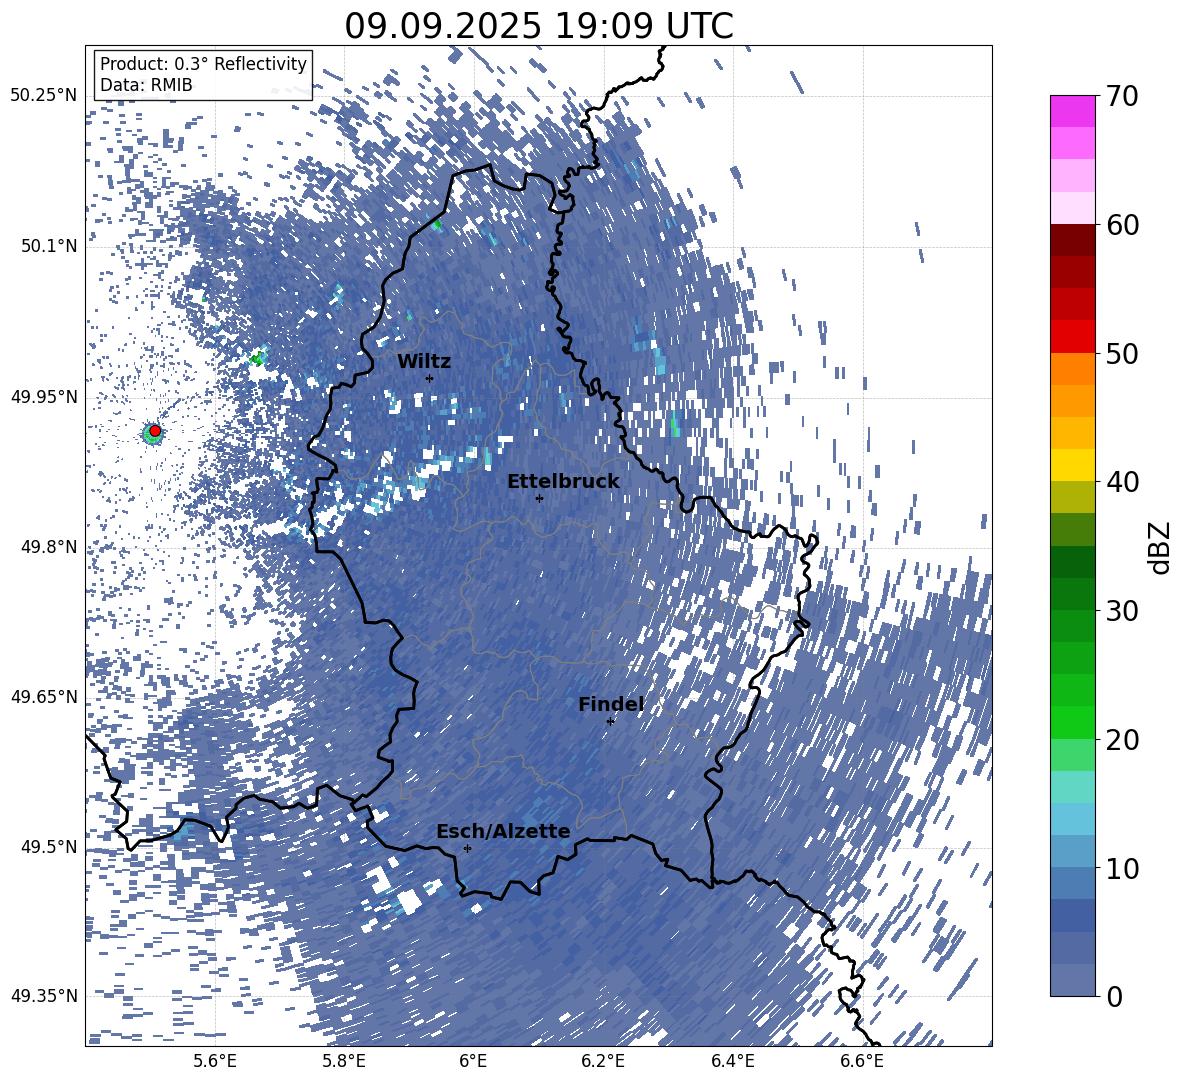Click the 49.8°N latitude label

tap(48, 547)
